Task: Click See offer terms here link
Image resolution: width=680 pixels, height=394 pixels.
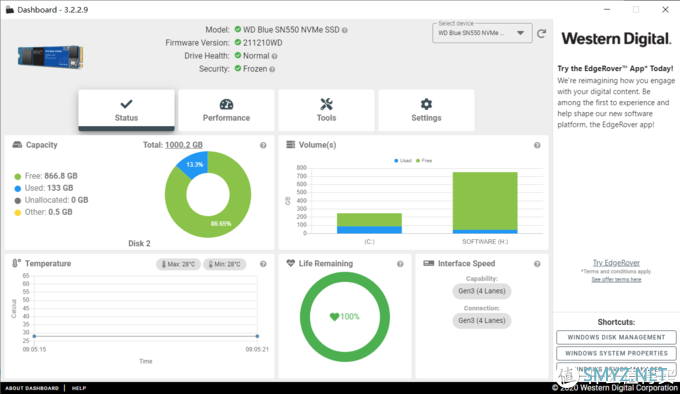Action: (616, 280)
